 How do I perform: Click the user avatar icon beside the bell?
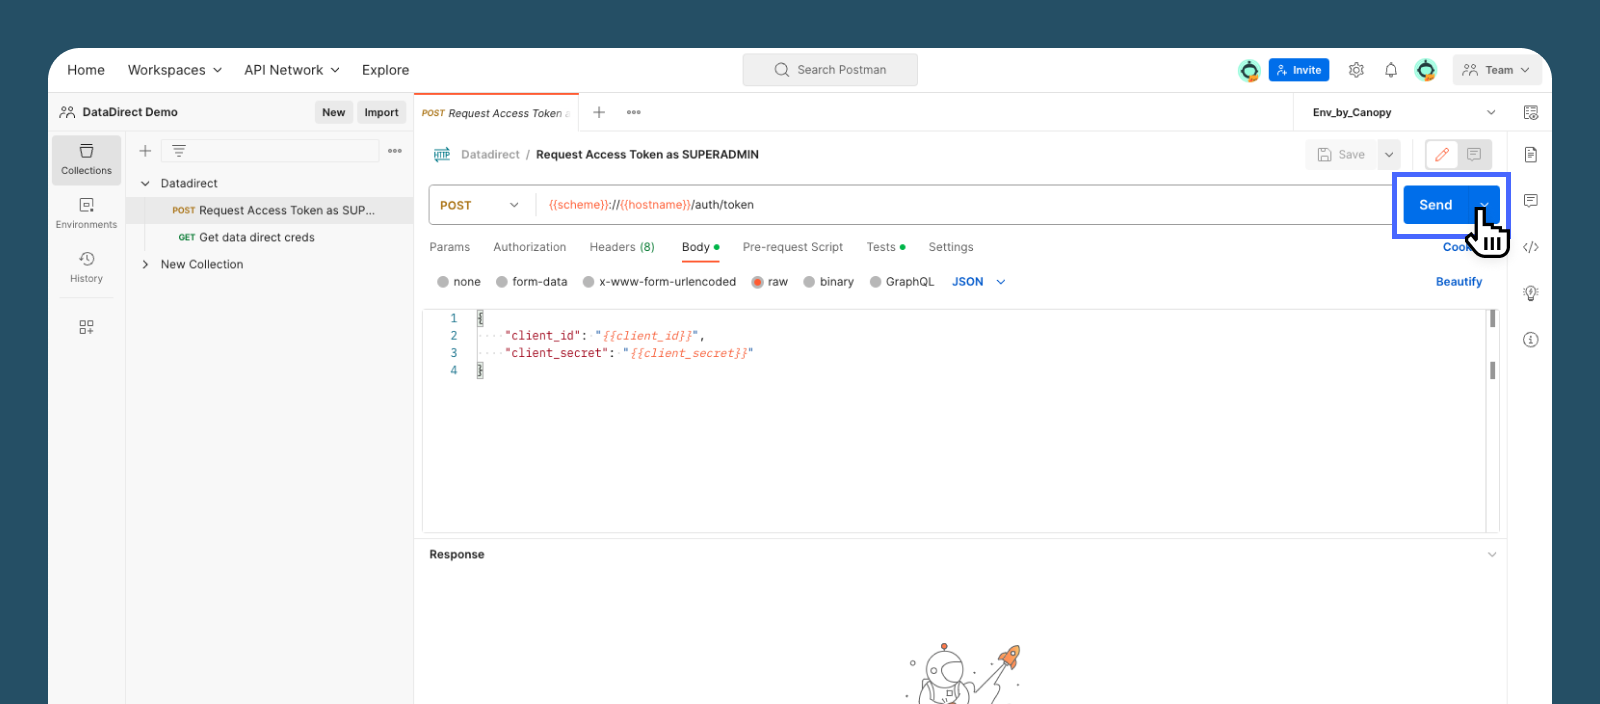[1426, 70]
